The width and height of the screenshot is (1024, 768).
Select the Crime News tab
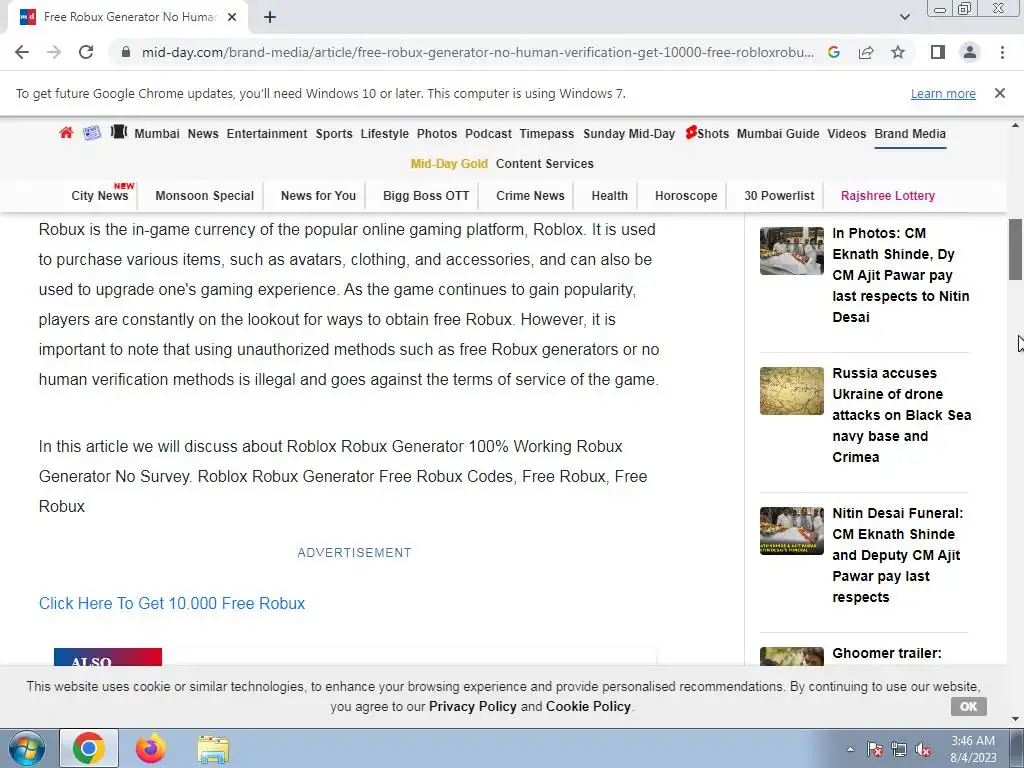click(530, 196)
